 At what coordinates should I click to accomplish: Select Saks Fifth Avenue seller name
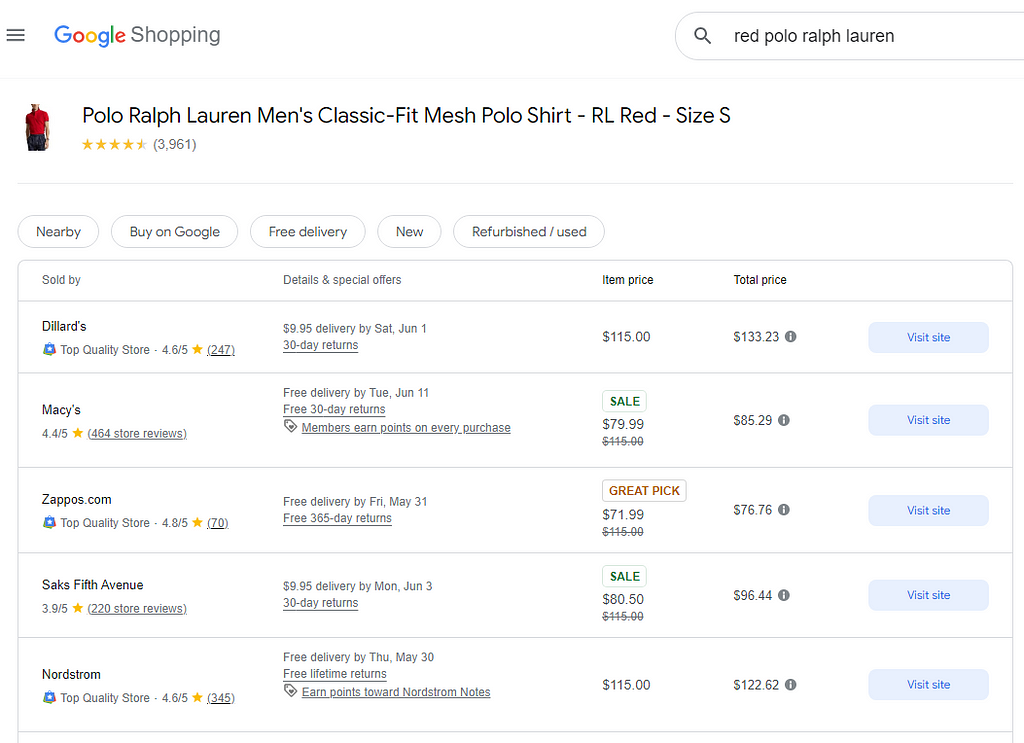93,585
